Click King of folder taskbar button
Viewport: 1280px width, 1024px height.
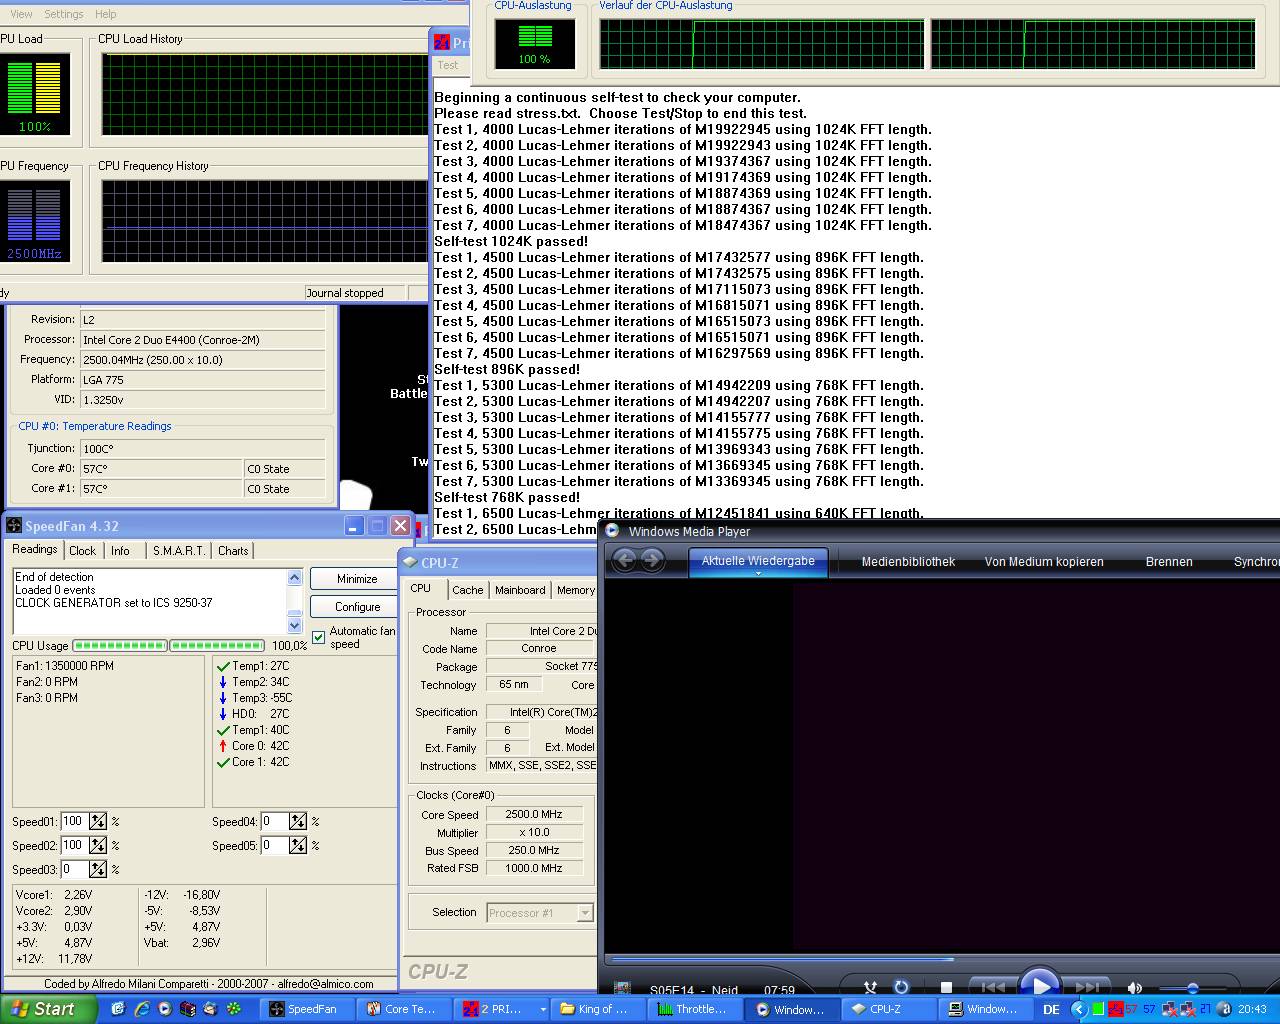click(x=597, y=1009)
